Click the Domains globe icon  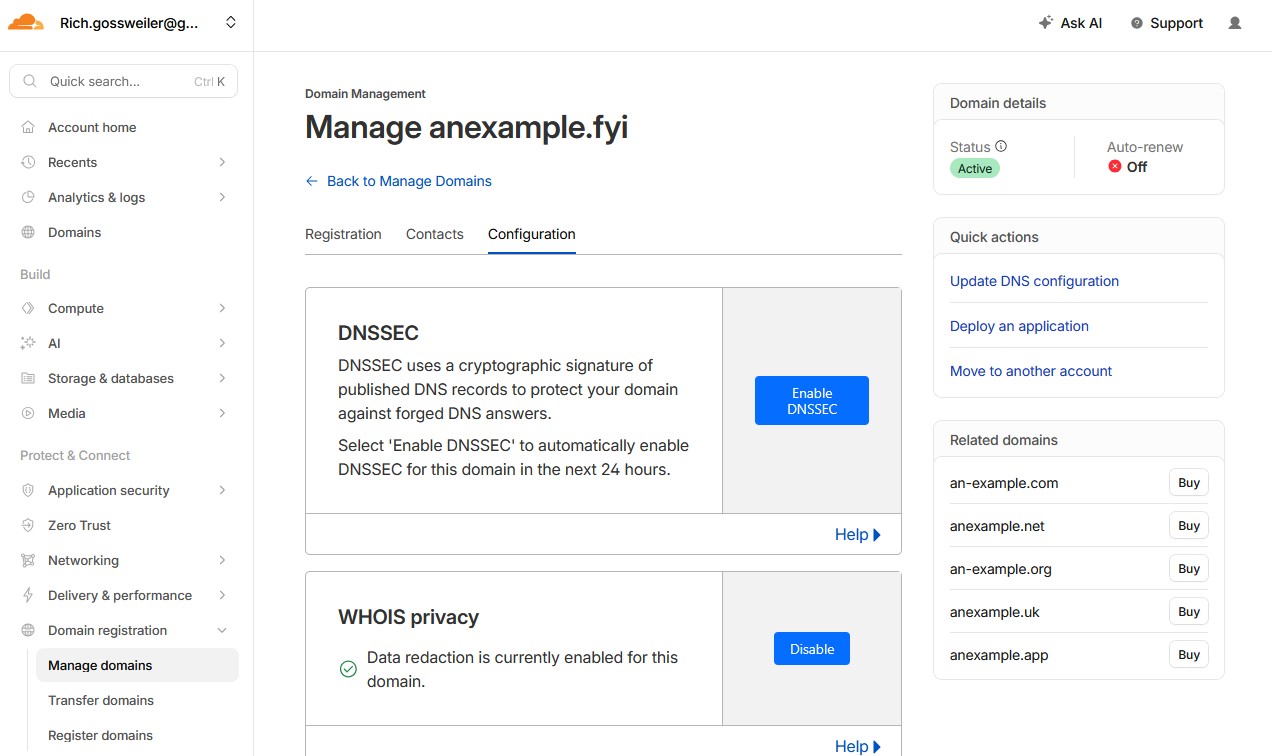[28, 232]
